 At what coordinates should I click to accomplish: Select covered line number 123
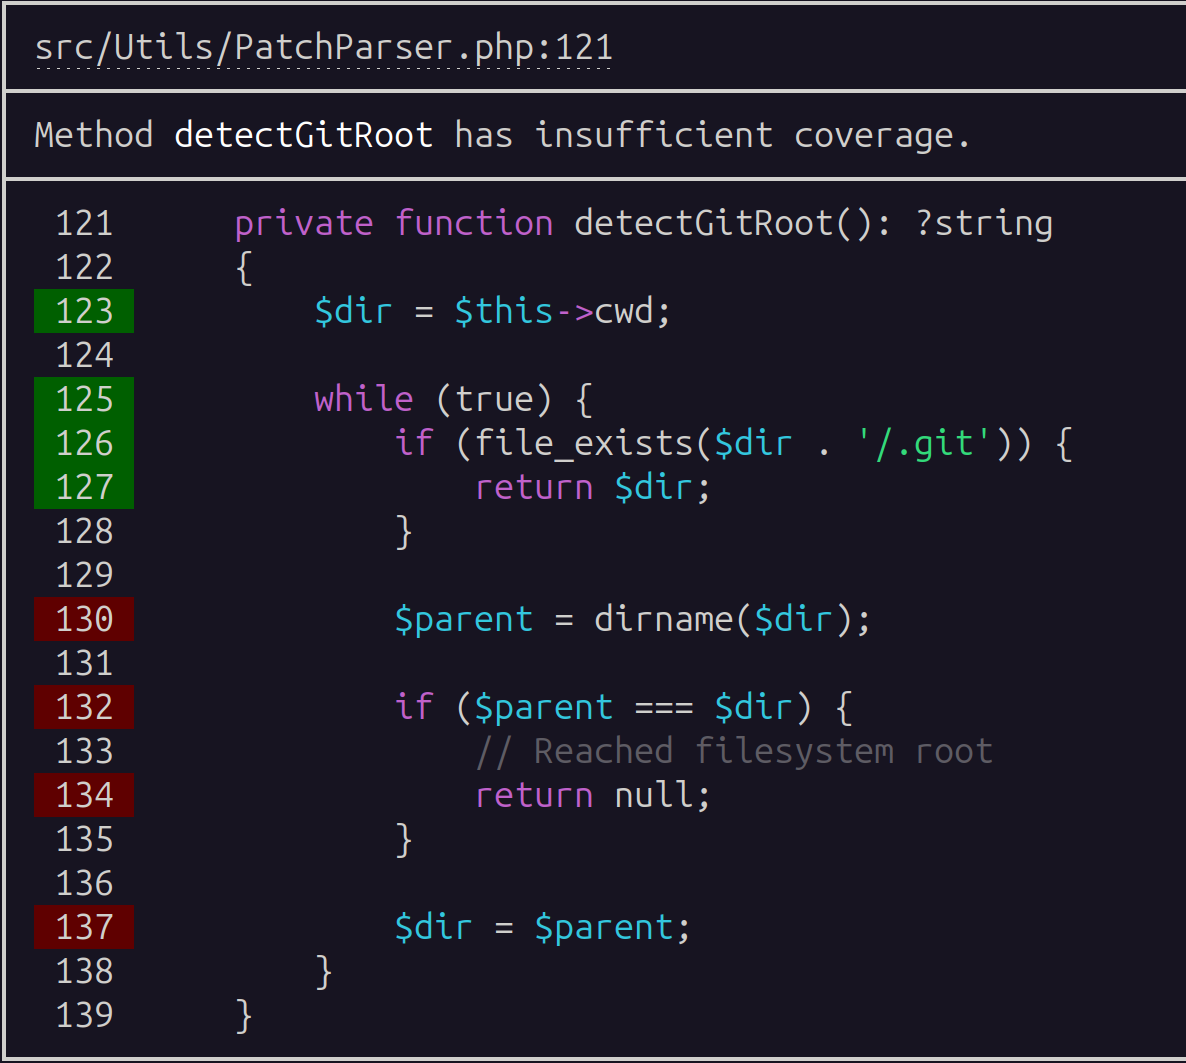[84, 311]
